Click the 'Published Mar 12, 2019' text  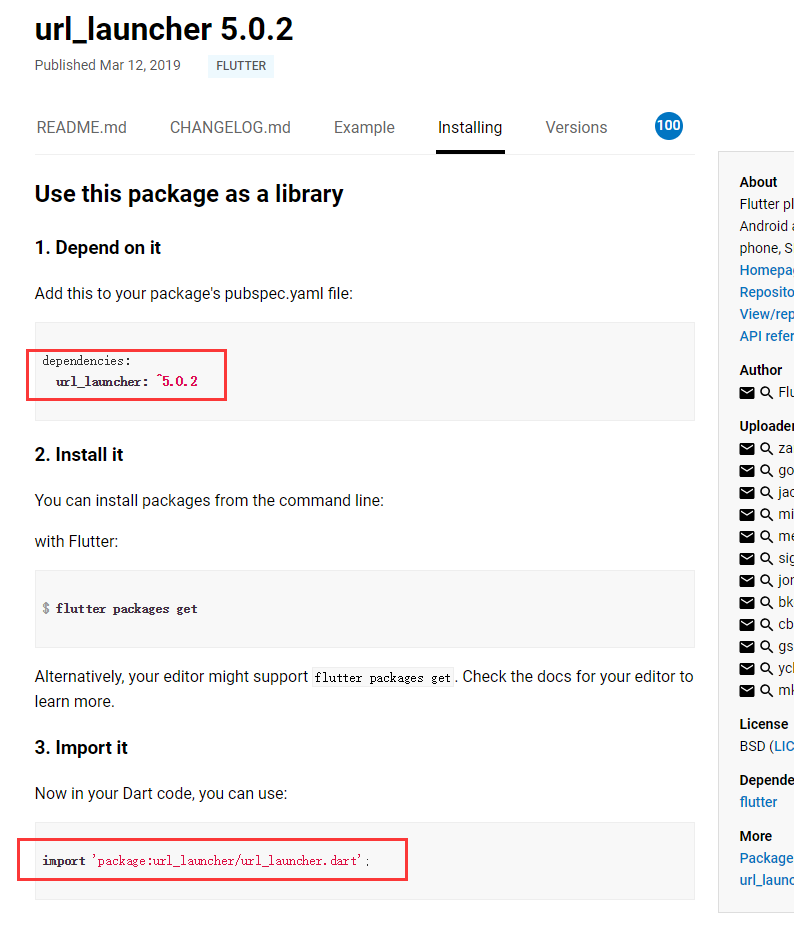pos(107,65)
